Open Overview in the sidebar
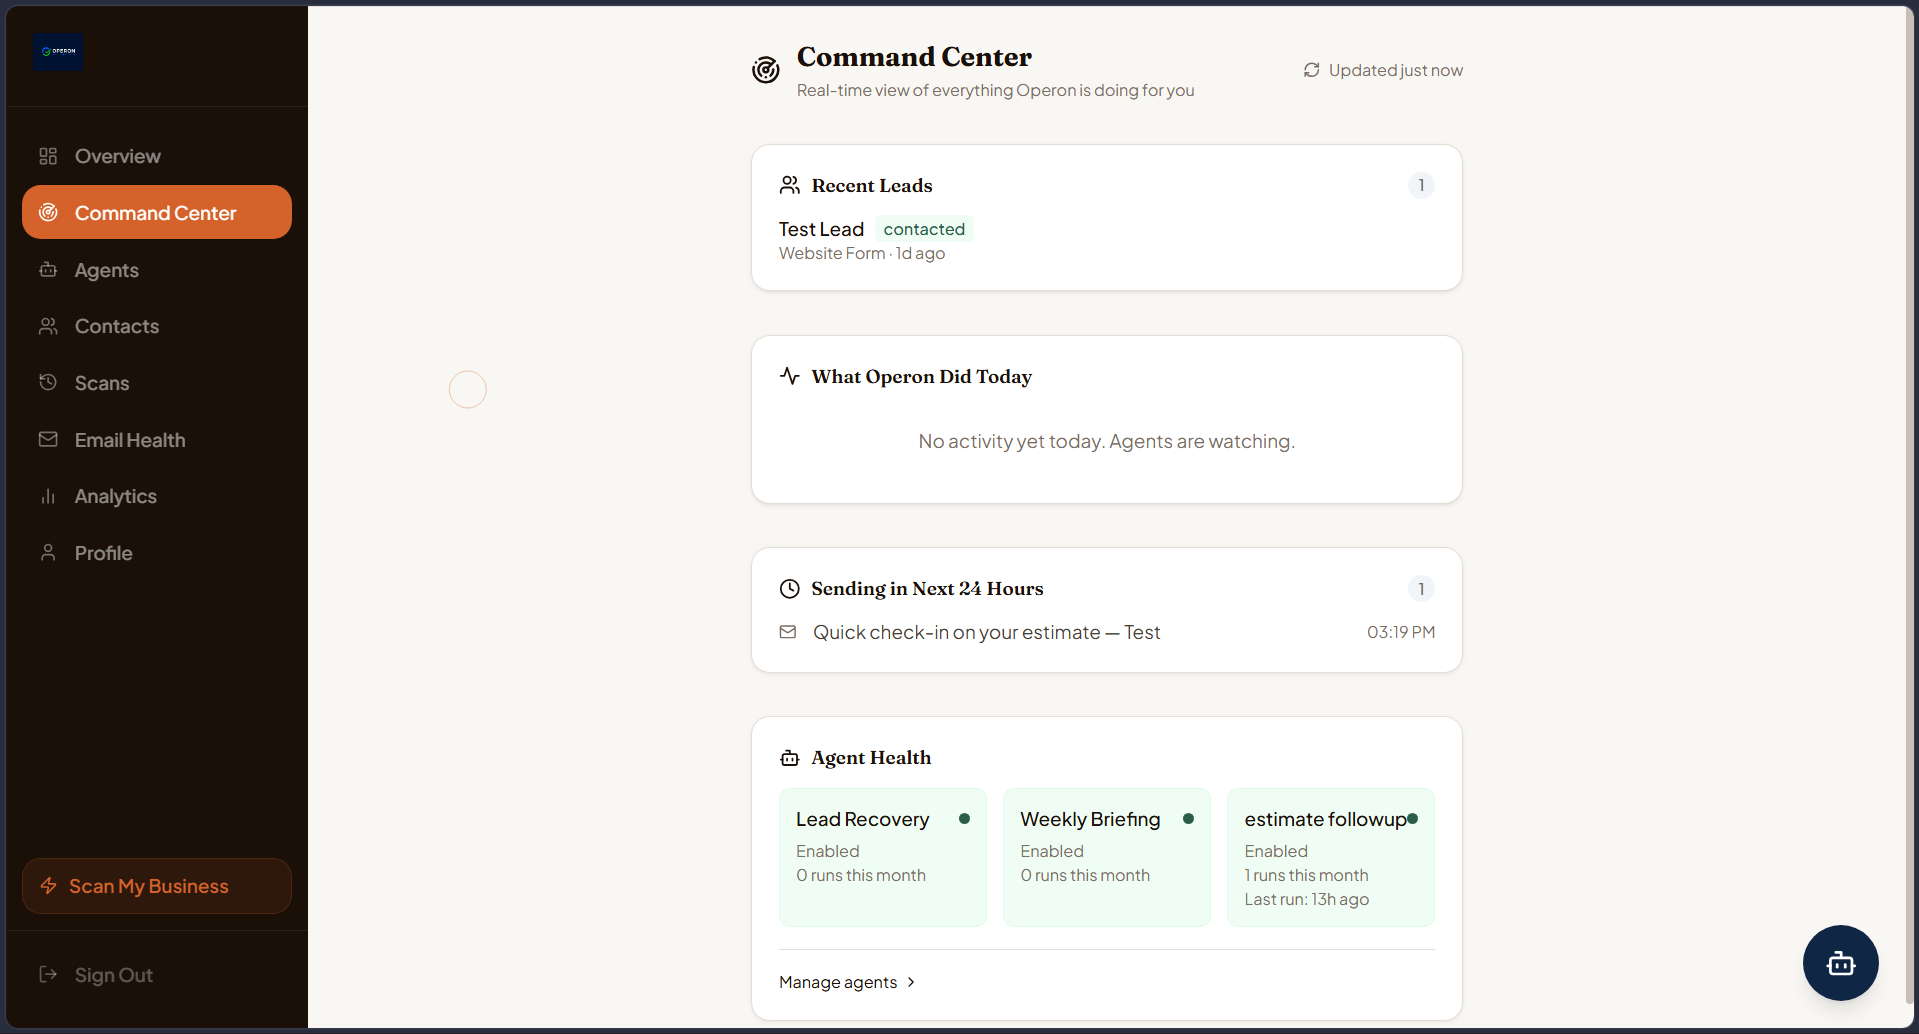The width and height of the screenshot is (1919, 1034). [157, 156]
